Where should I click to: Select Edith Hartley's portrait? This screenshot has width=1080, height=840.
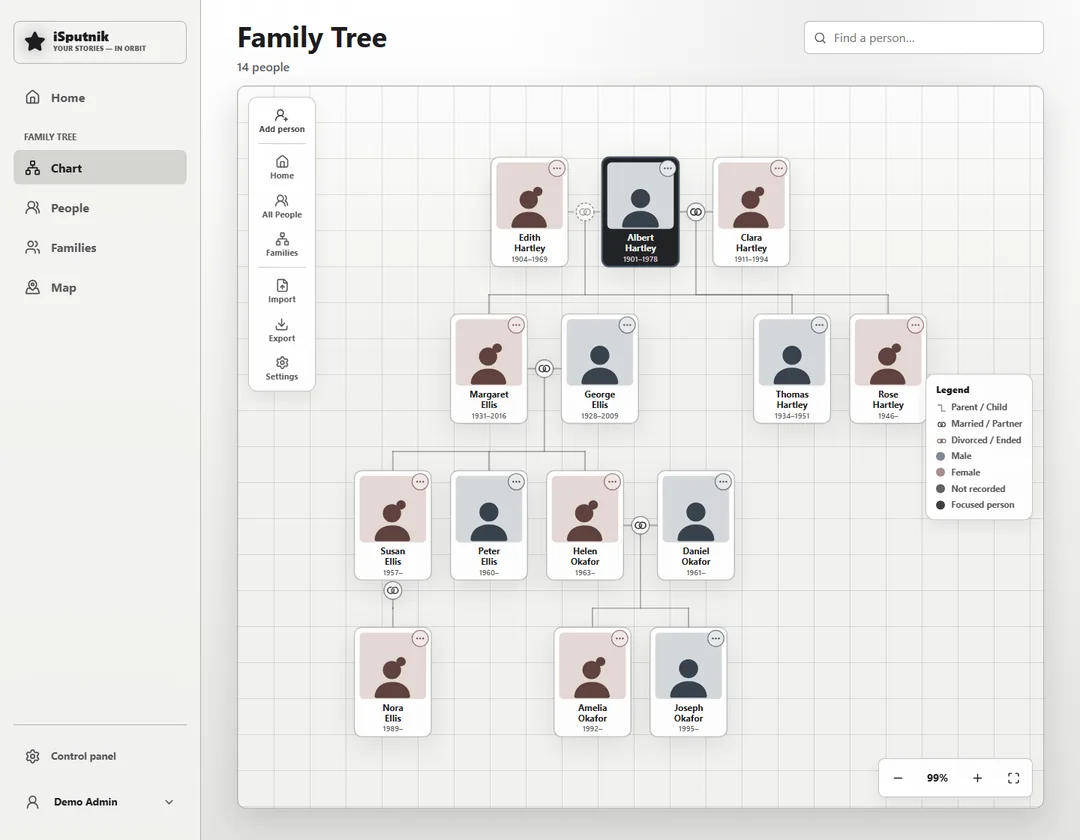click(x=530, y=196)
